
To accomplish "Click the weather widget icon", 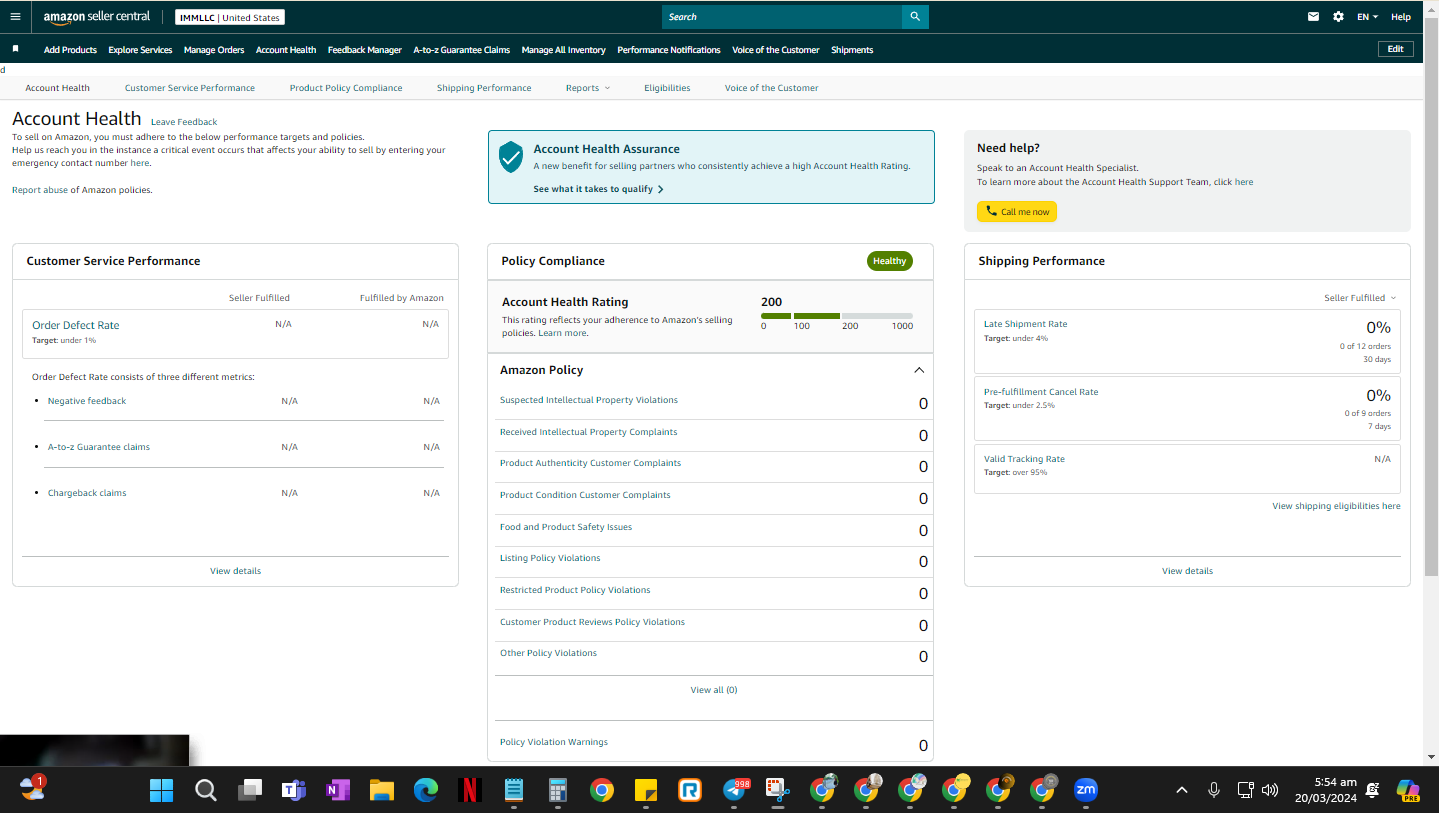I will (33, 788).
